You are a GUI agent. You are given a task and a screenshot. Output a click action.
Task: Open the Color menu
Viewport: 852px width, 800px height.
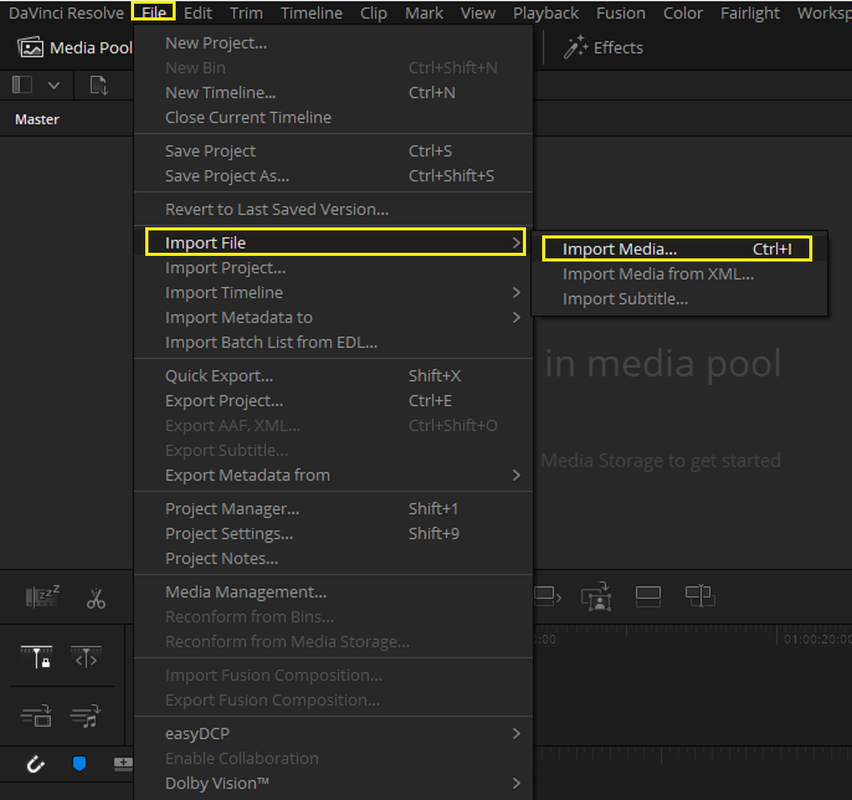tap(682, 12)
